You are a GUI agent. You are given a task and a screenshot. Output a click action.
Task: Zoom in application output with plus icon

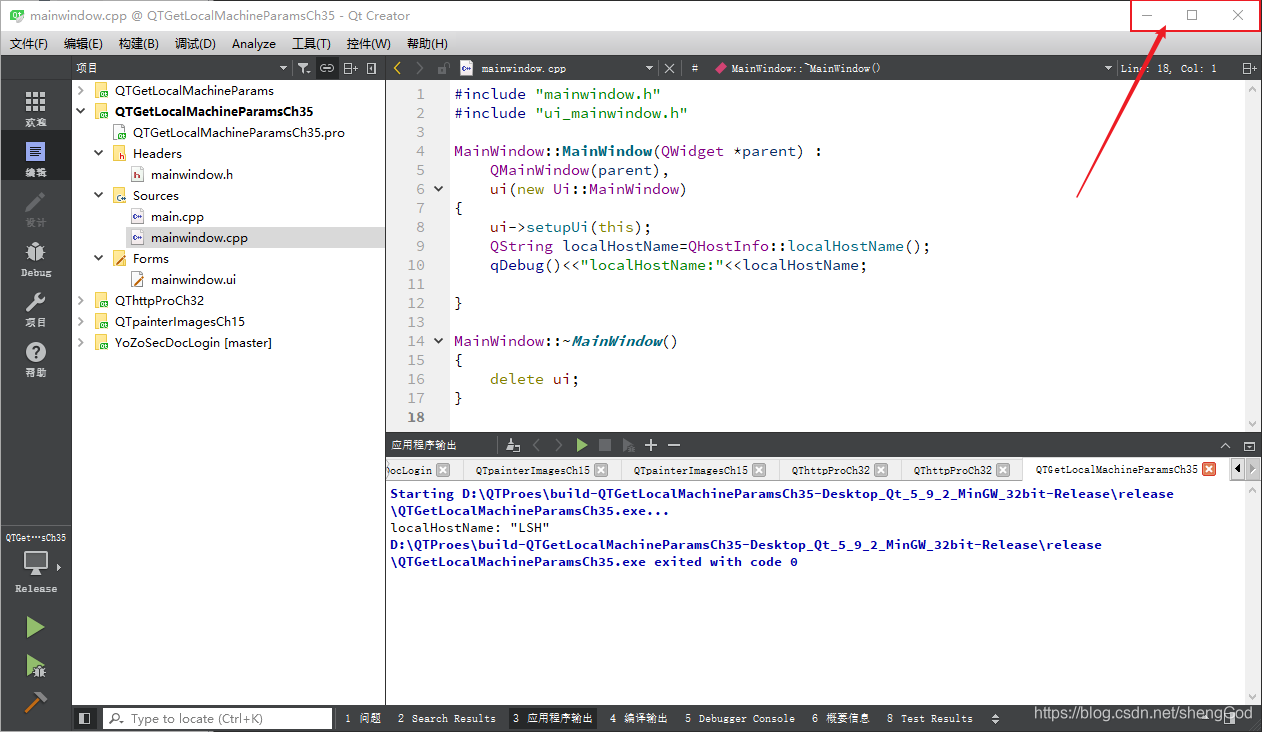pos(651,445)
